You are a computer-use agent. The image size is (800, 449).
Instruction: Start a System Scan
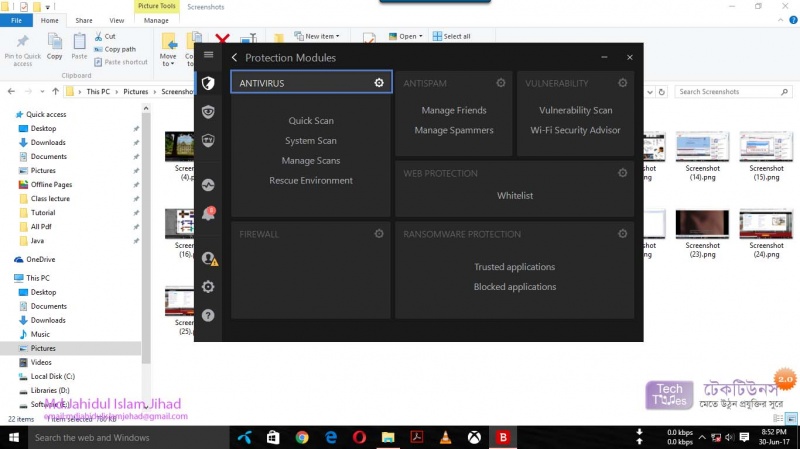point(311,141)
